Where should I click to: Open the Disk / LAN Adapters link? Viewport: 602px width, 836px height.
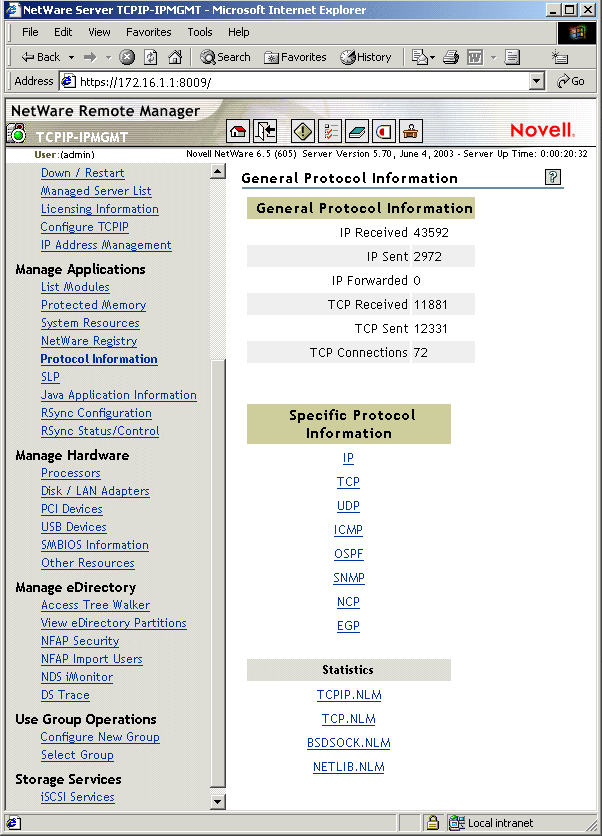95,491
